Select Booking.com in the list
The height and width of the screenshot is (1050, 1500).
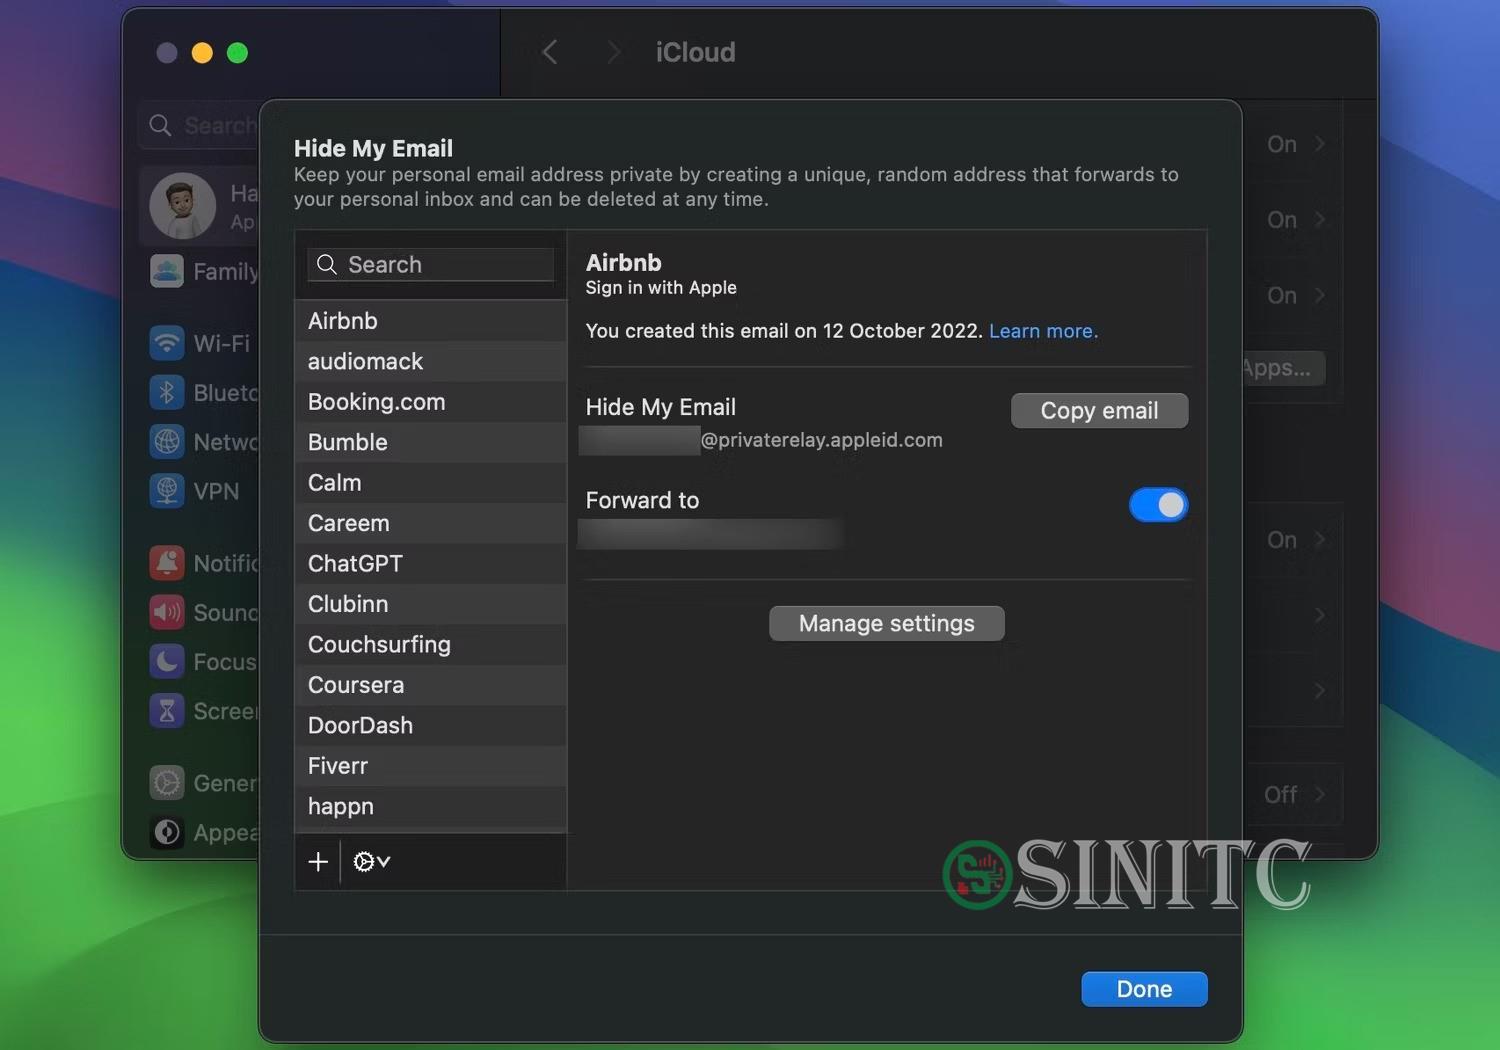tap(431, 402)
